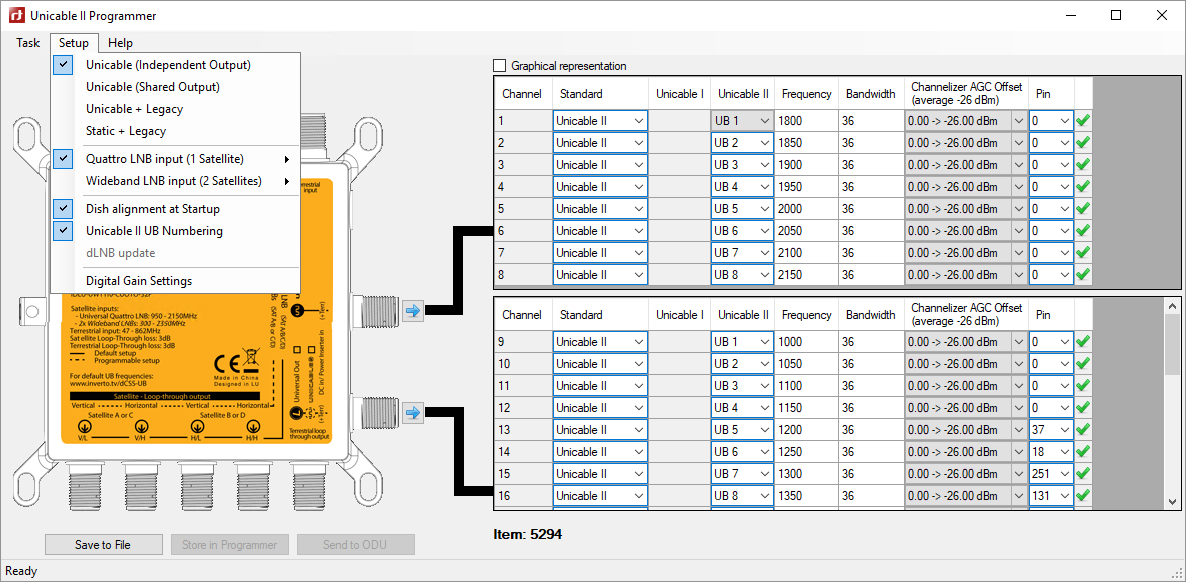Click green checkmark for channel 1

pyautogui.click(x=1083, y=121)
